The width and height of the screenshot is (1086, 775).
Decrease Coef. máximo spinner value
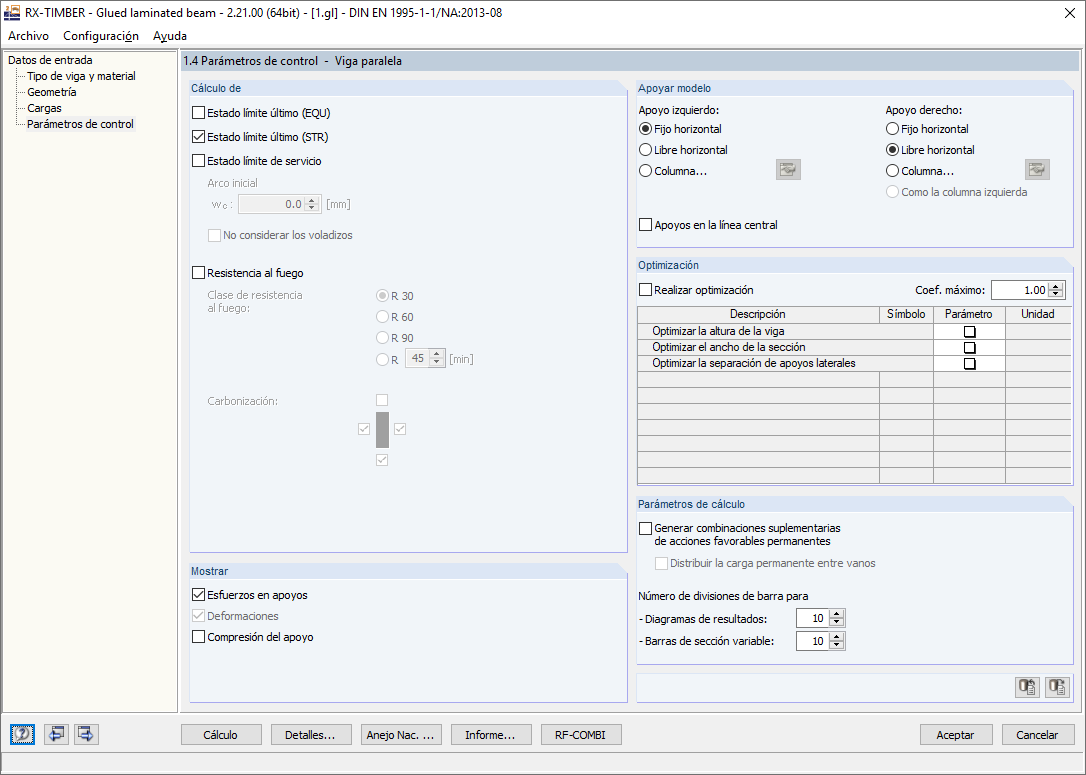click(x=1056, y=294)
